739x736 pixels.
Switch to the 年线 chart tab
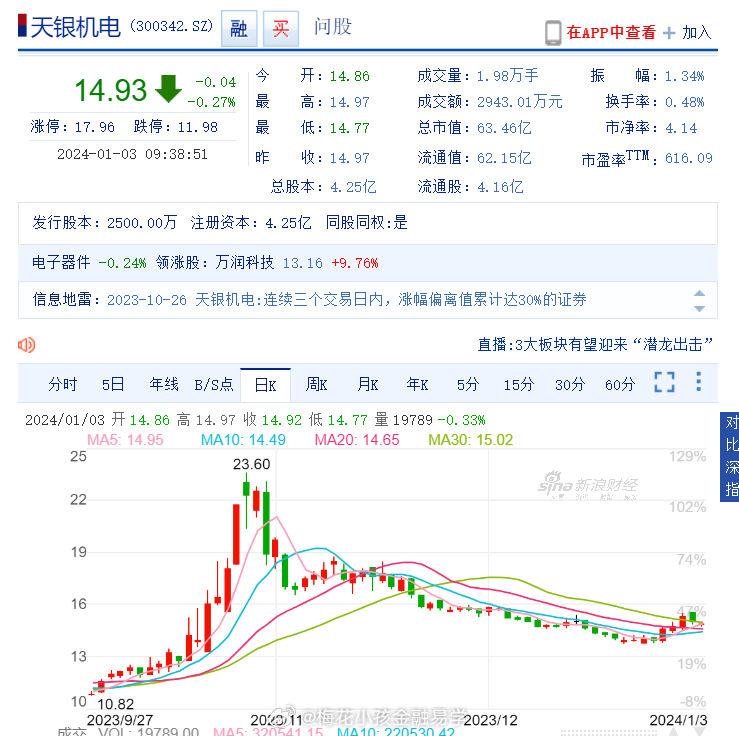click(x=164, y=384)
